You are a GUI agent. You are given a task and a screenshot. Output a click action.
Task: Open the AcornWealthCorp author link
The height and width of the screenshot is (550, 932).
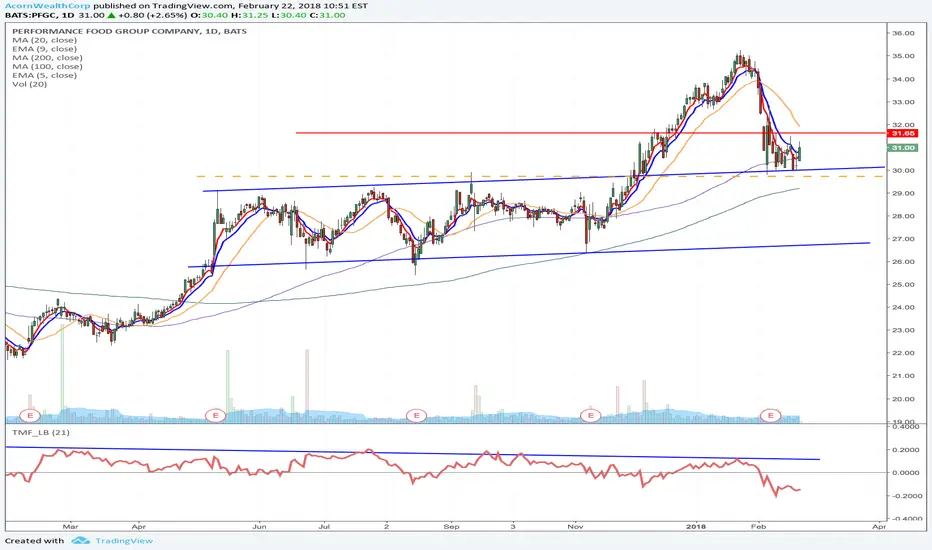pyautogui.click(x=48, y=5)
